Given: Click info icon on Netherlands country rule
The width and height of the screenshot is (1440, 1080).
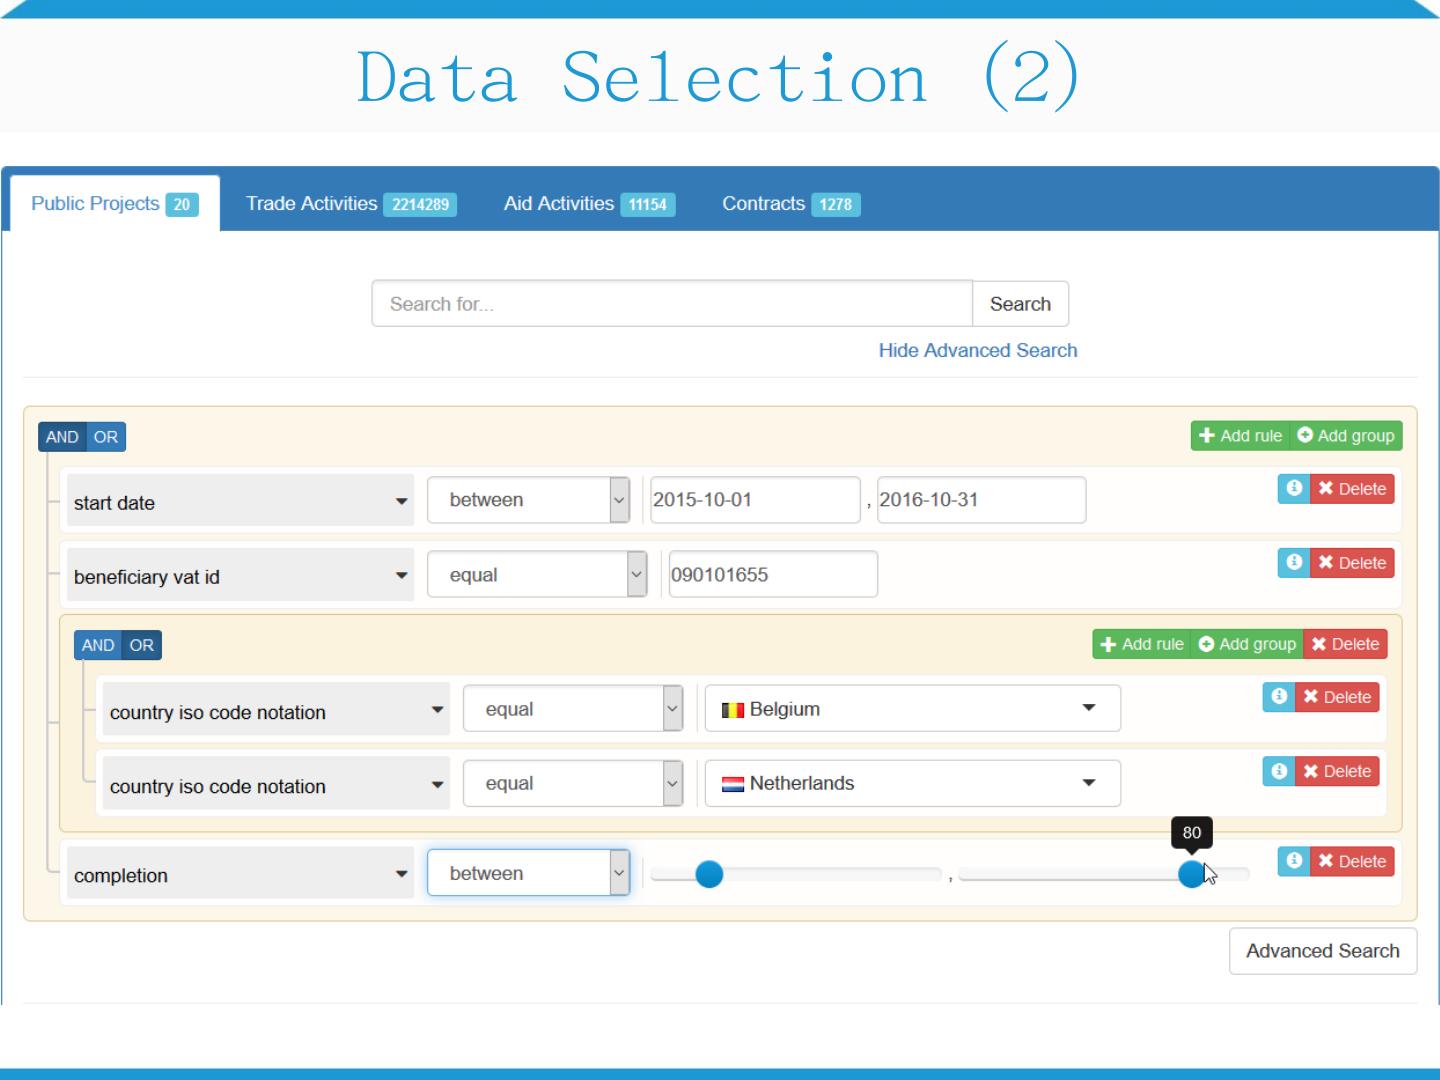Looking at the screenshot, I should (1279, 771).
